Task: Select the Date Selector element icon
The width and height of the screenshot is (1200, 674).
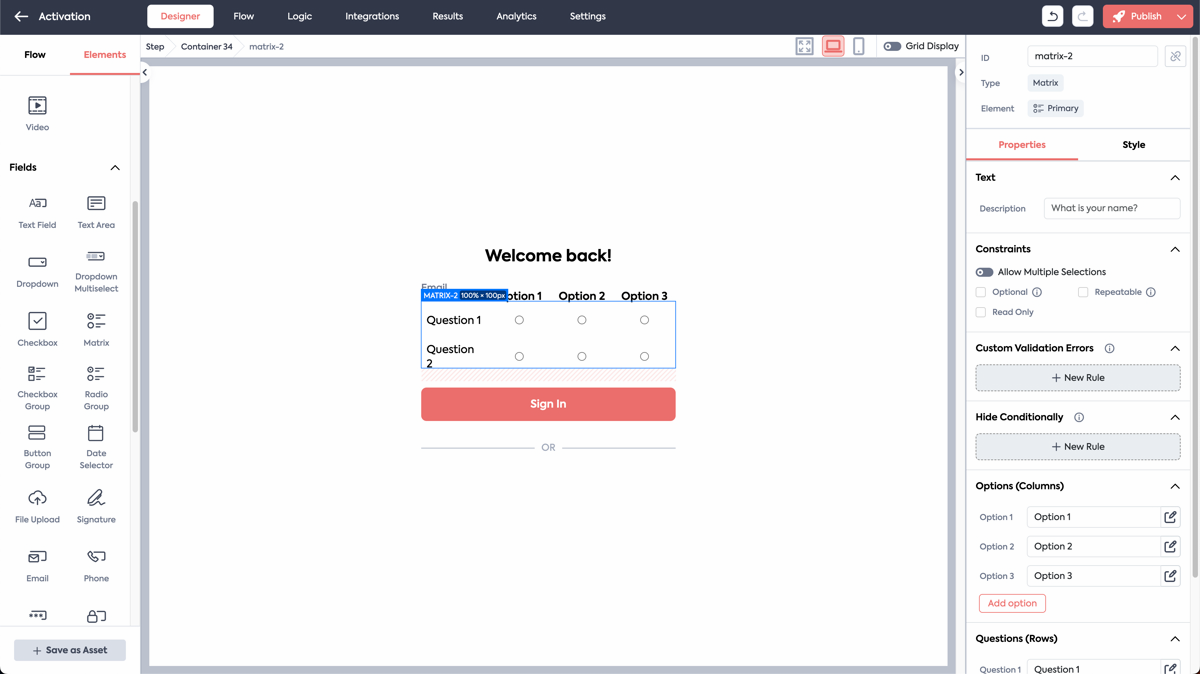Action: pyautogui.click(x=96, y=434)
